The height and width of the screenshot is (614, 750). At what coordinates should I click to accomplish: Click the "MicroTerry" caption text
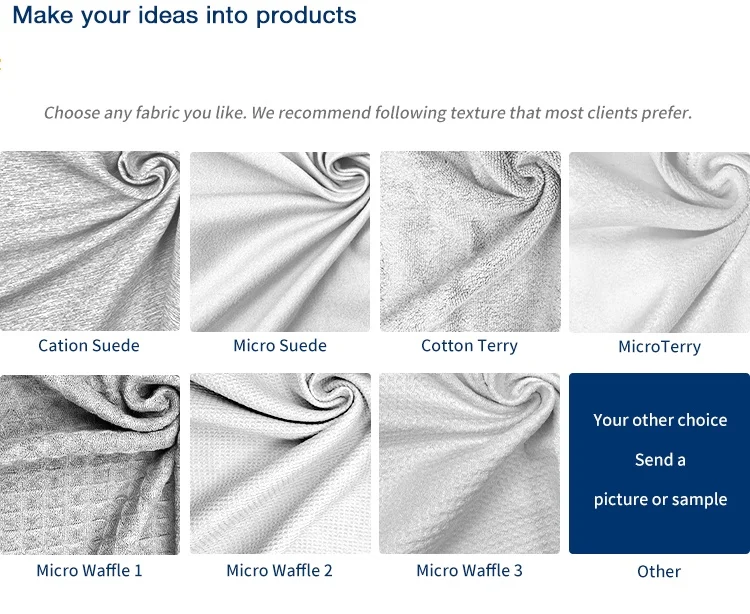[x=659, y=347]
